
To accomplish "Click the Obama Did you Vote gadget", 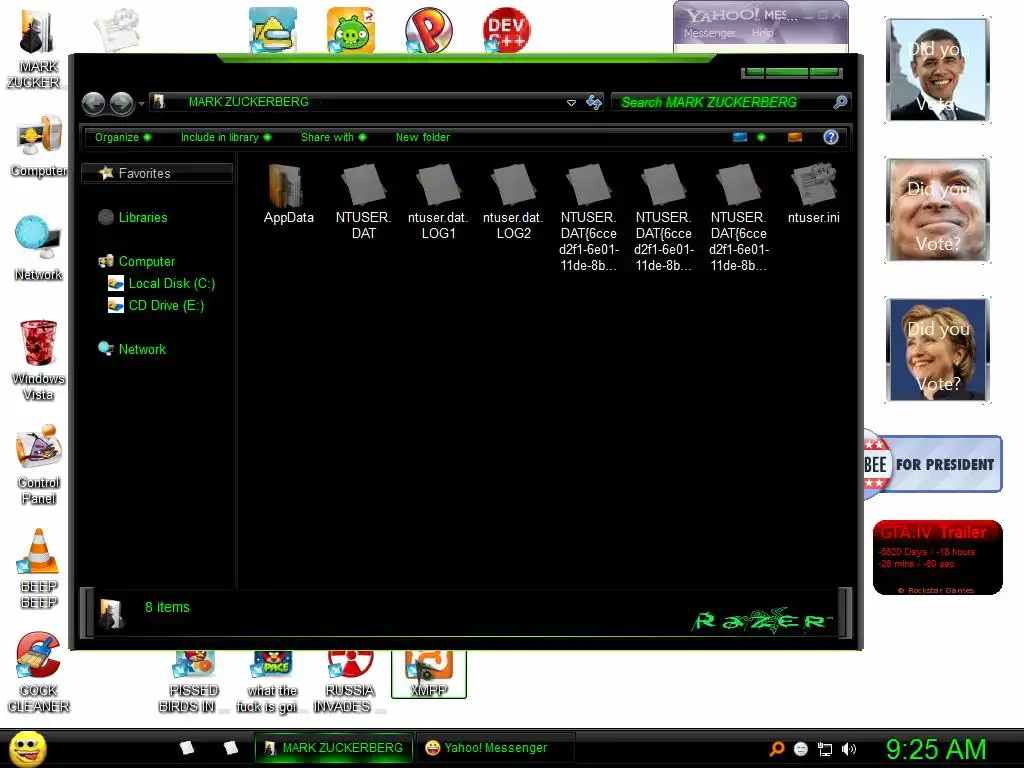I will (937, 70).
